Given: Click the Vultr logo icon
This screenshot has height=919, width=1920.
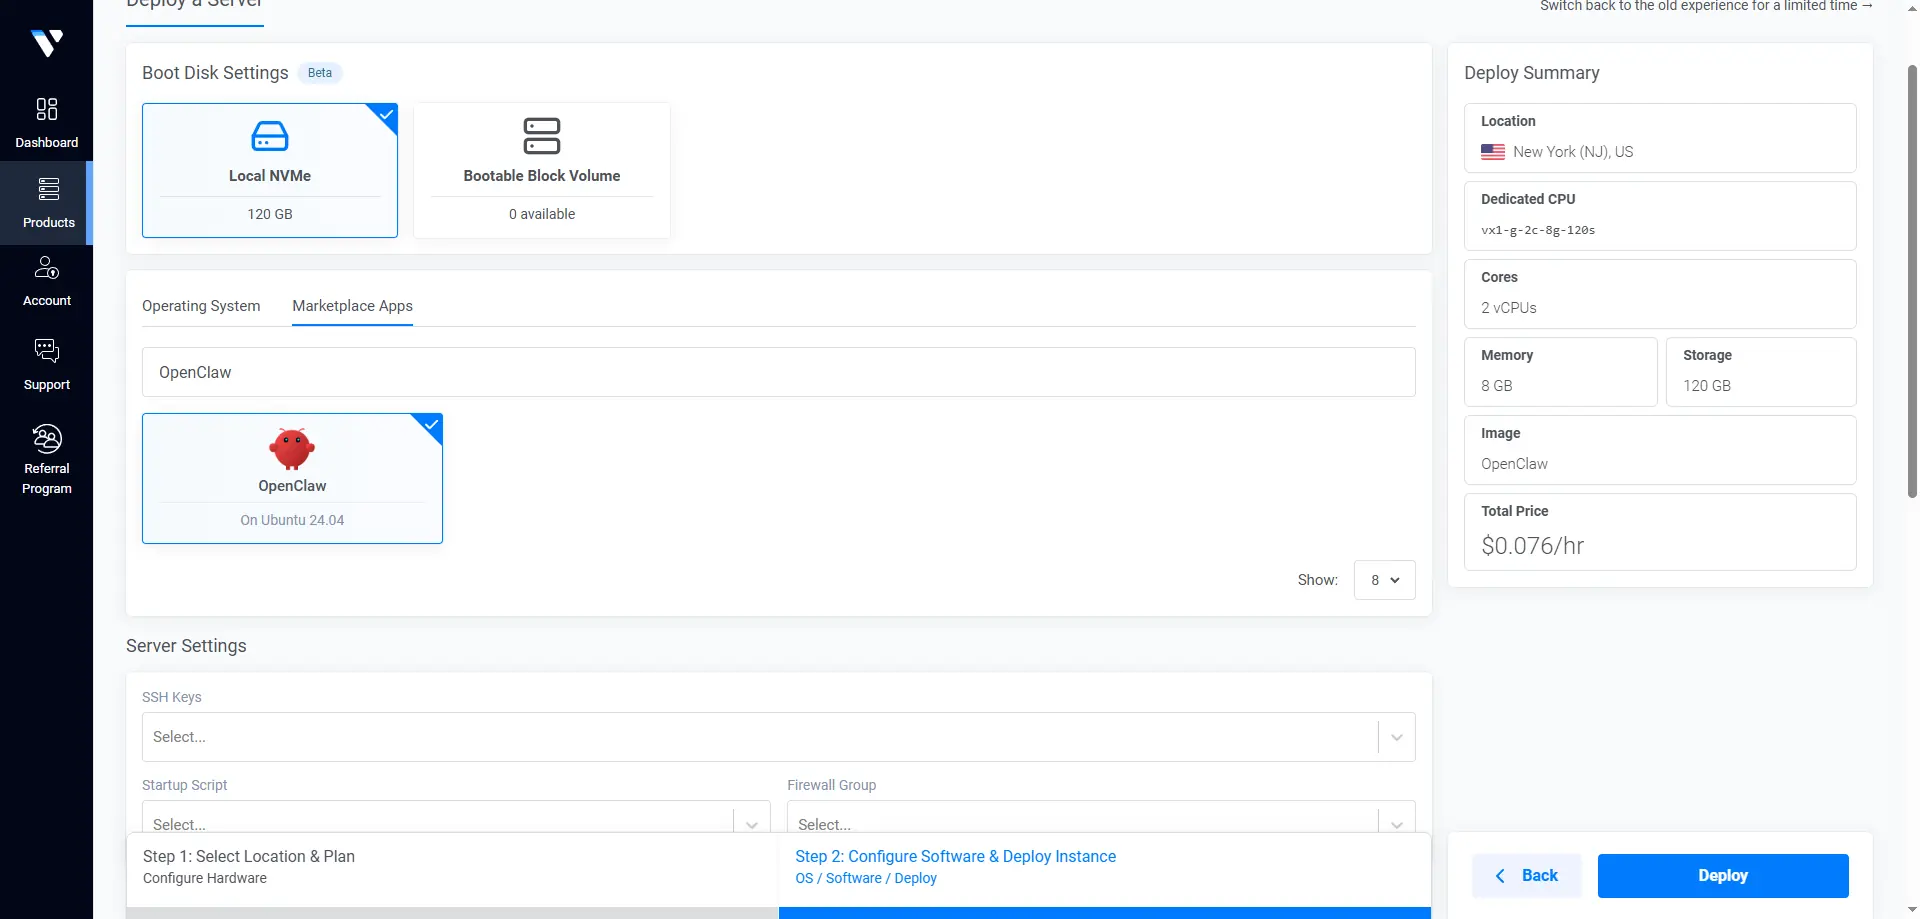Looking at the screenshot, I should [x=47, y=43].
